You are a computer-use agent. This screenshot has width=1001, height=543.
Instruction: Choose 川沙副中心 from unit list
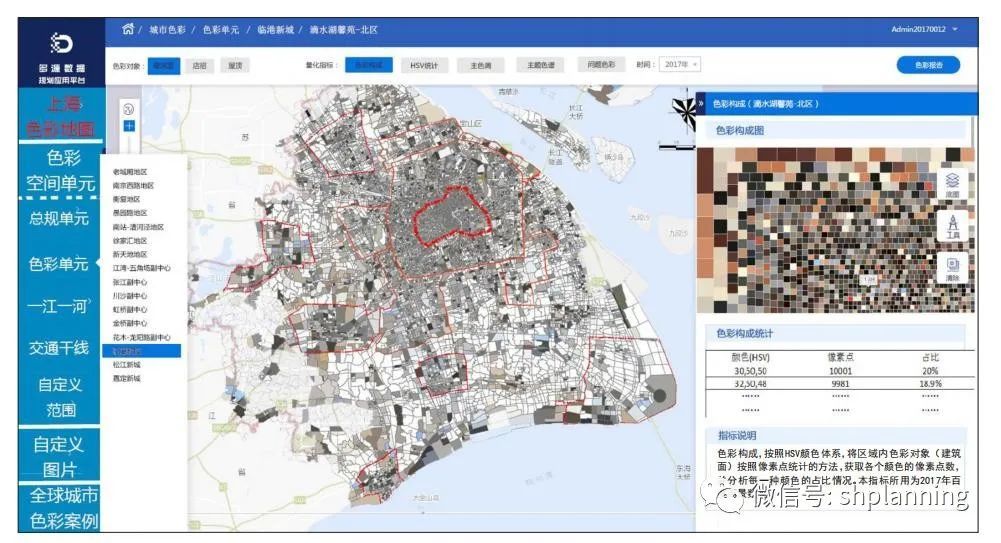coord(130,296)
